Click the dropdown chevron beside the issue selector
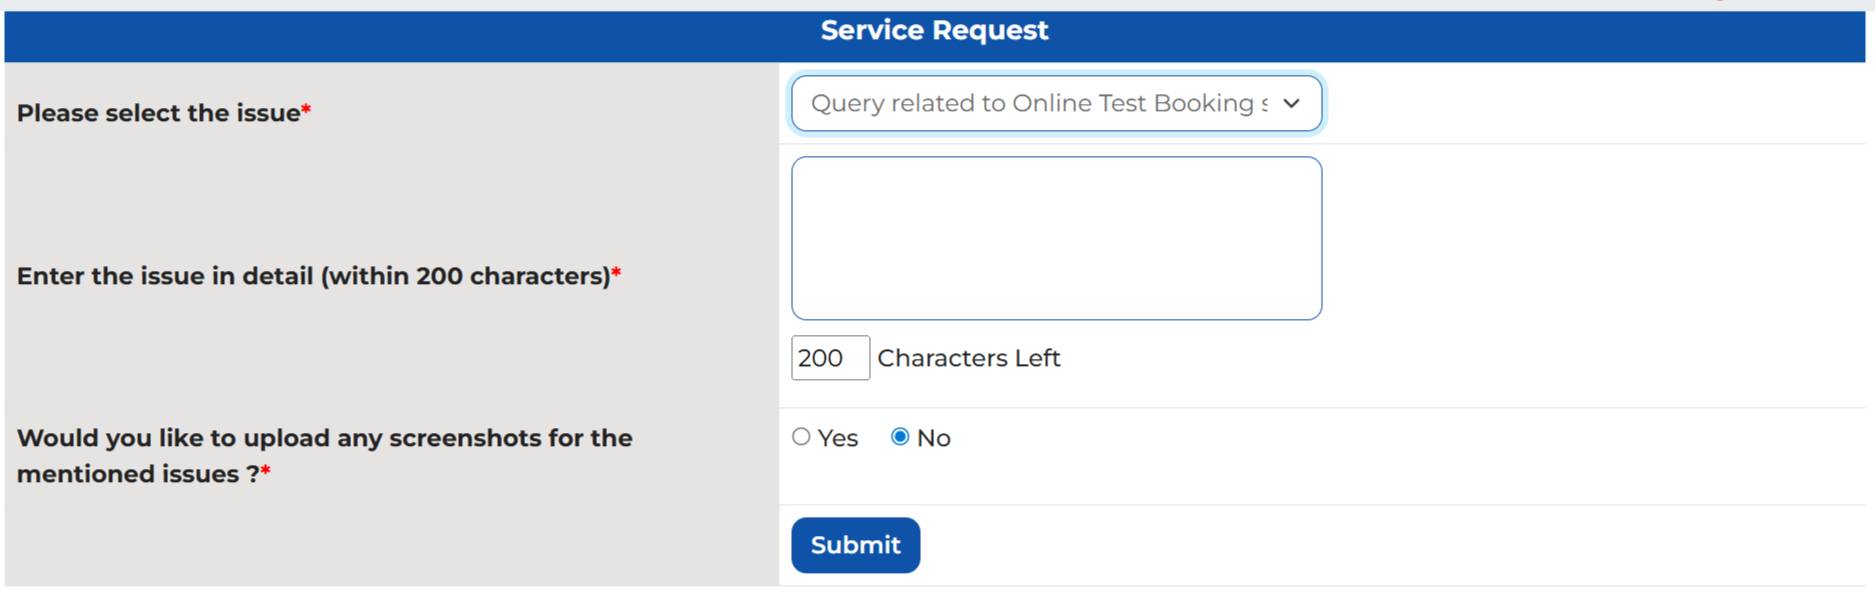This screenshot has width=1875, height=598. click(1292, 103)
